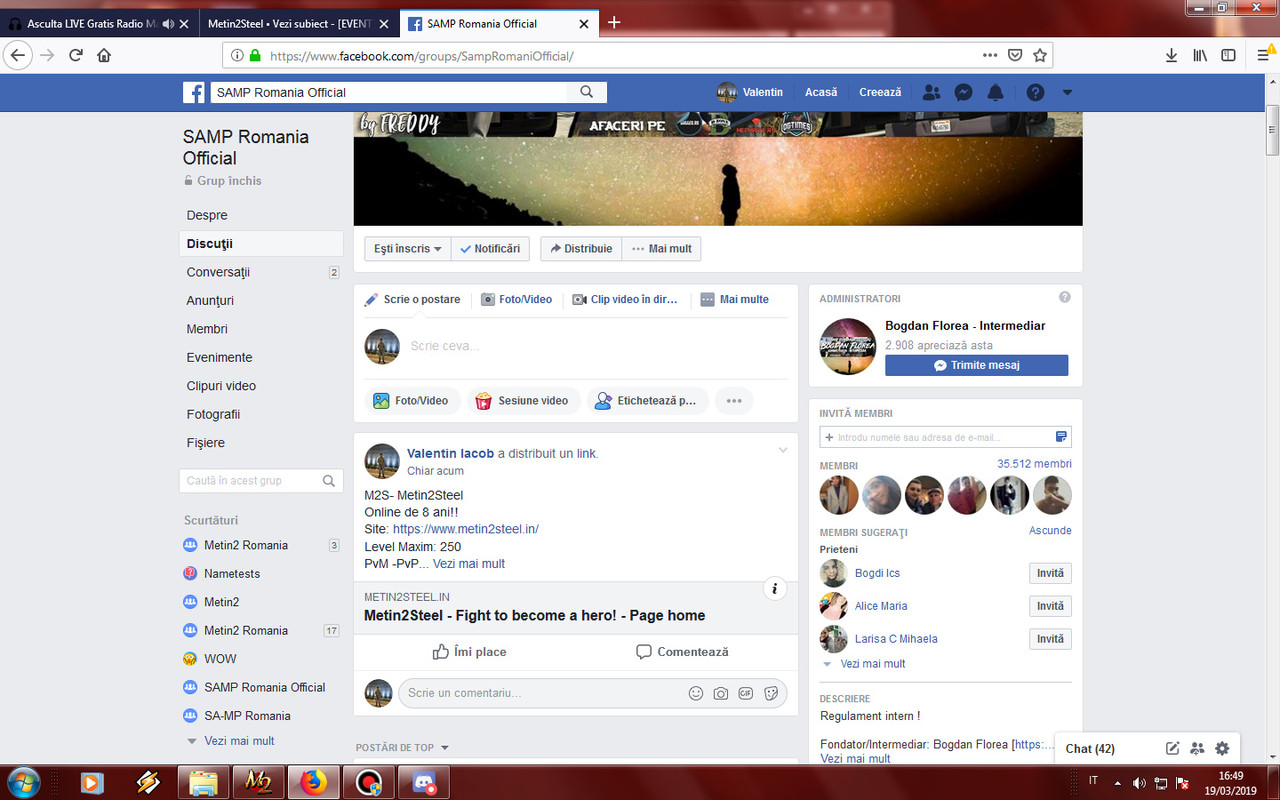The width and height of the screenshot is (1280, 800).
Task: Insert emoji in comment box
Action: tap(696, 693)
